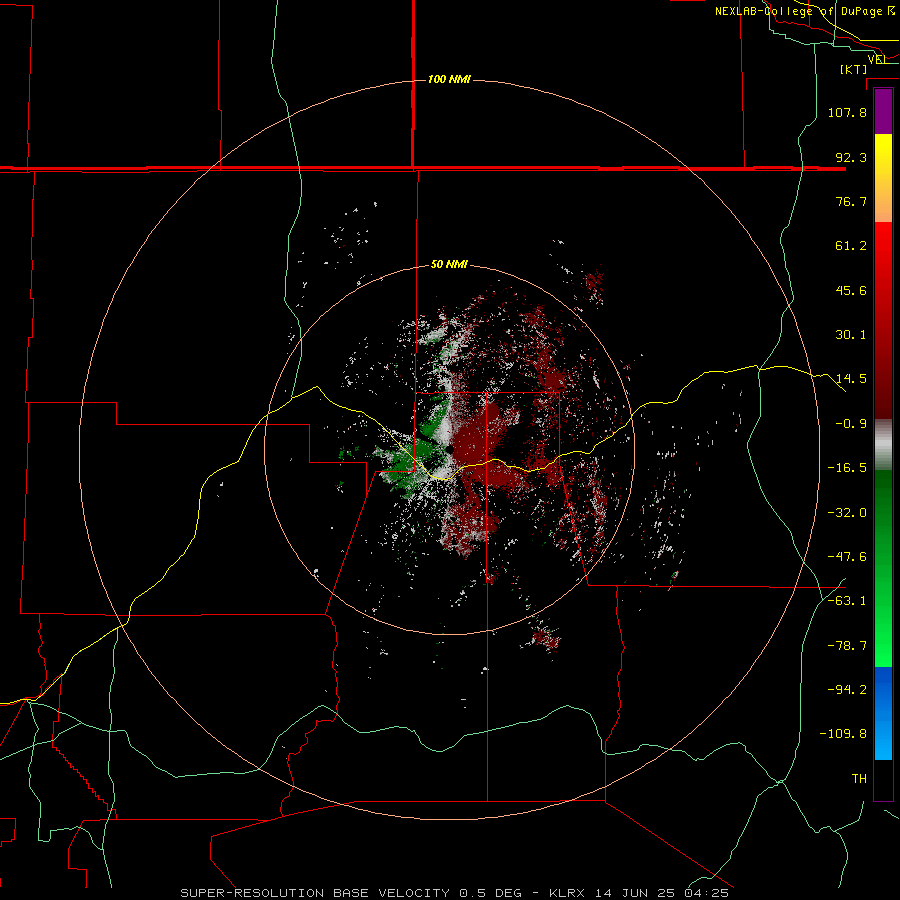Pick the red segment of the velocity scale
Image resolution: width=900 pixels, height=900 pixels.
point(883,320)
